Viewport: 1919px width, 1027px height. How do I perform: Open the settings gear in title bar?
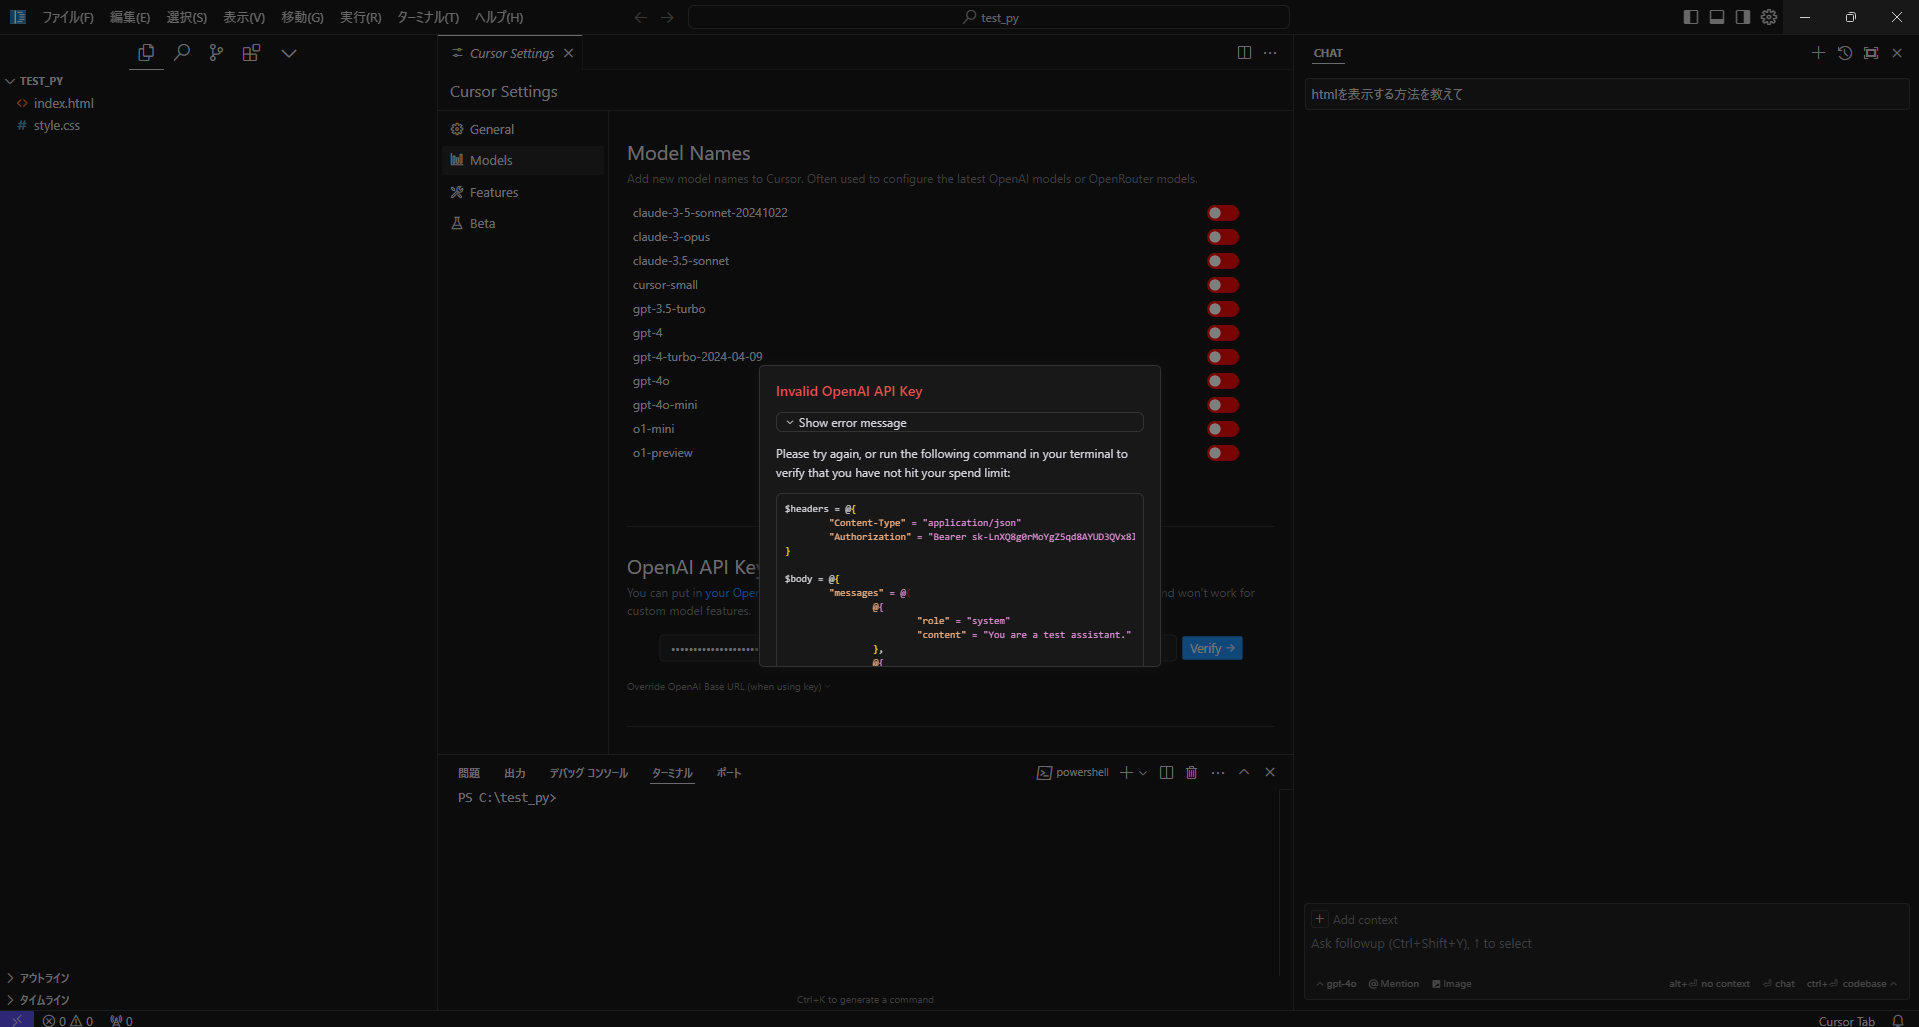pos(1769,17)
